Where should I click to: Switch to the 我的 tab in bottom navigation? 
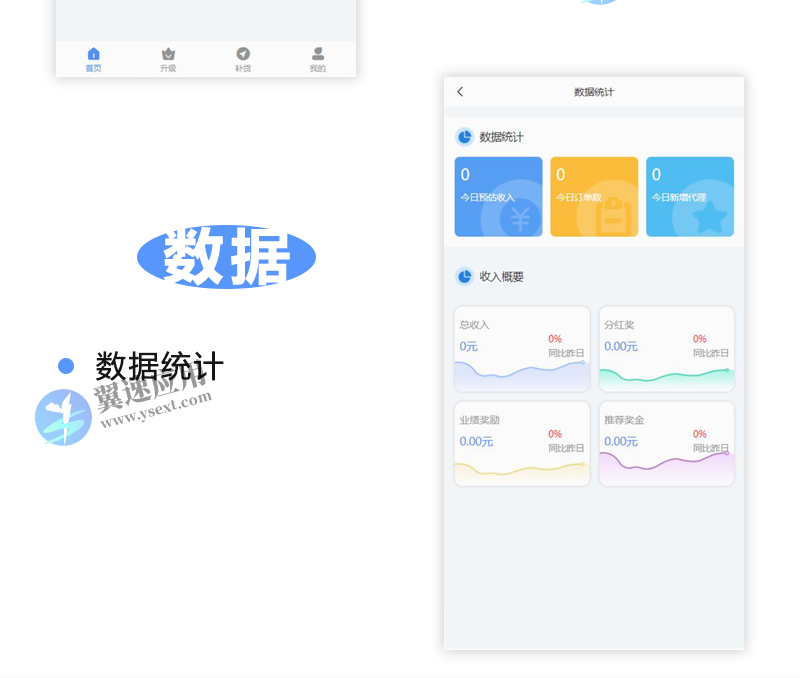(x=318, y=60)
